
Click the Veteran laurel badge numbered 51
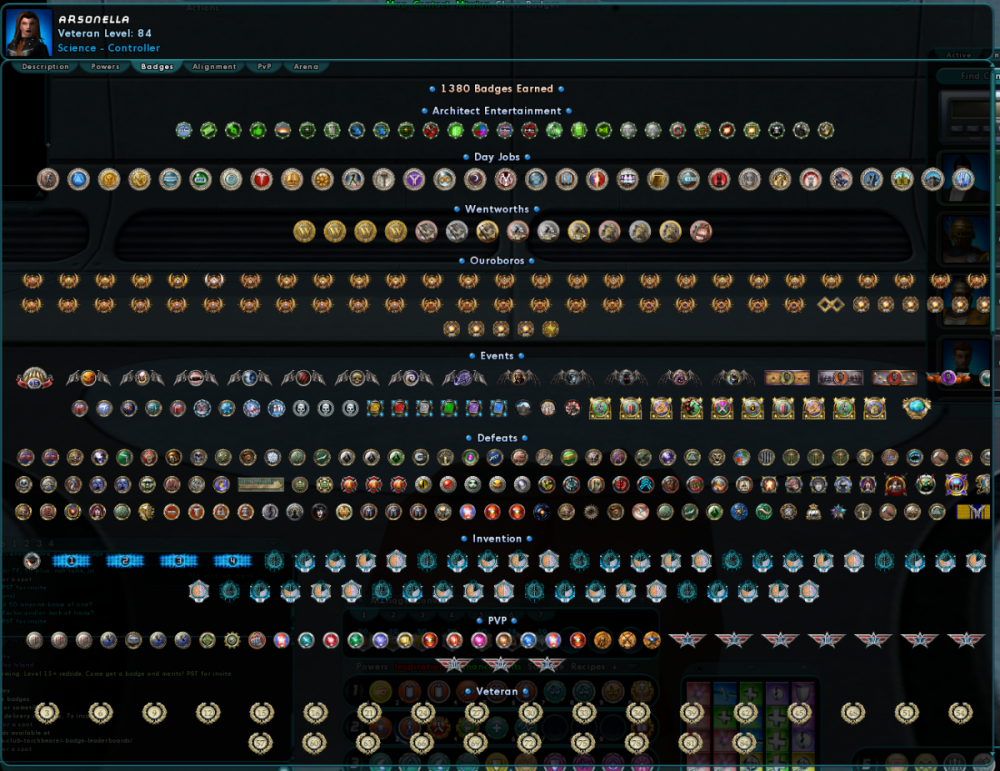[x=907, y=713]
